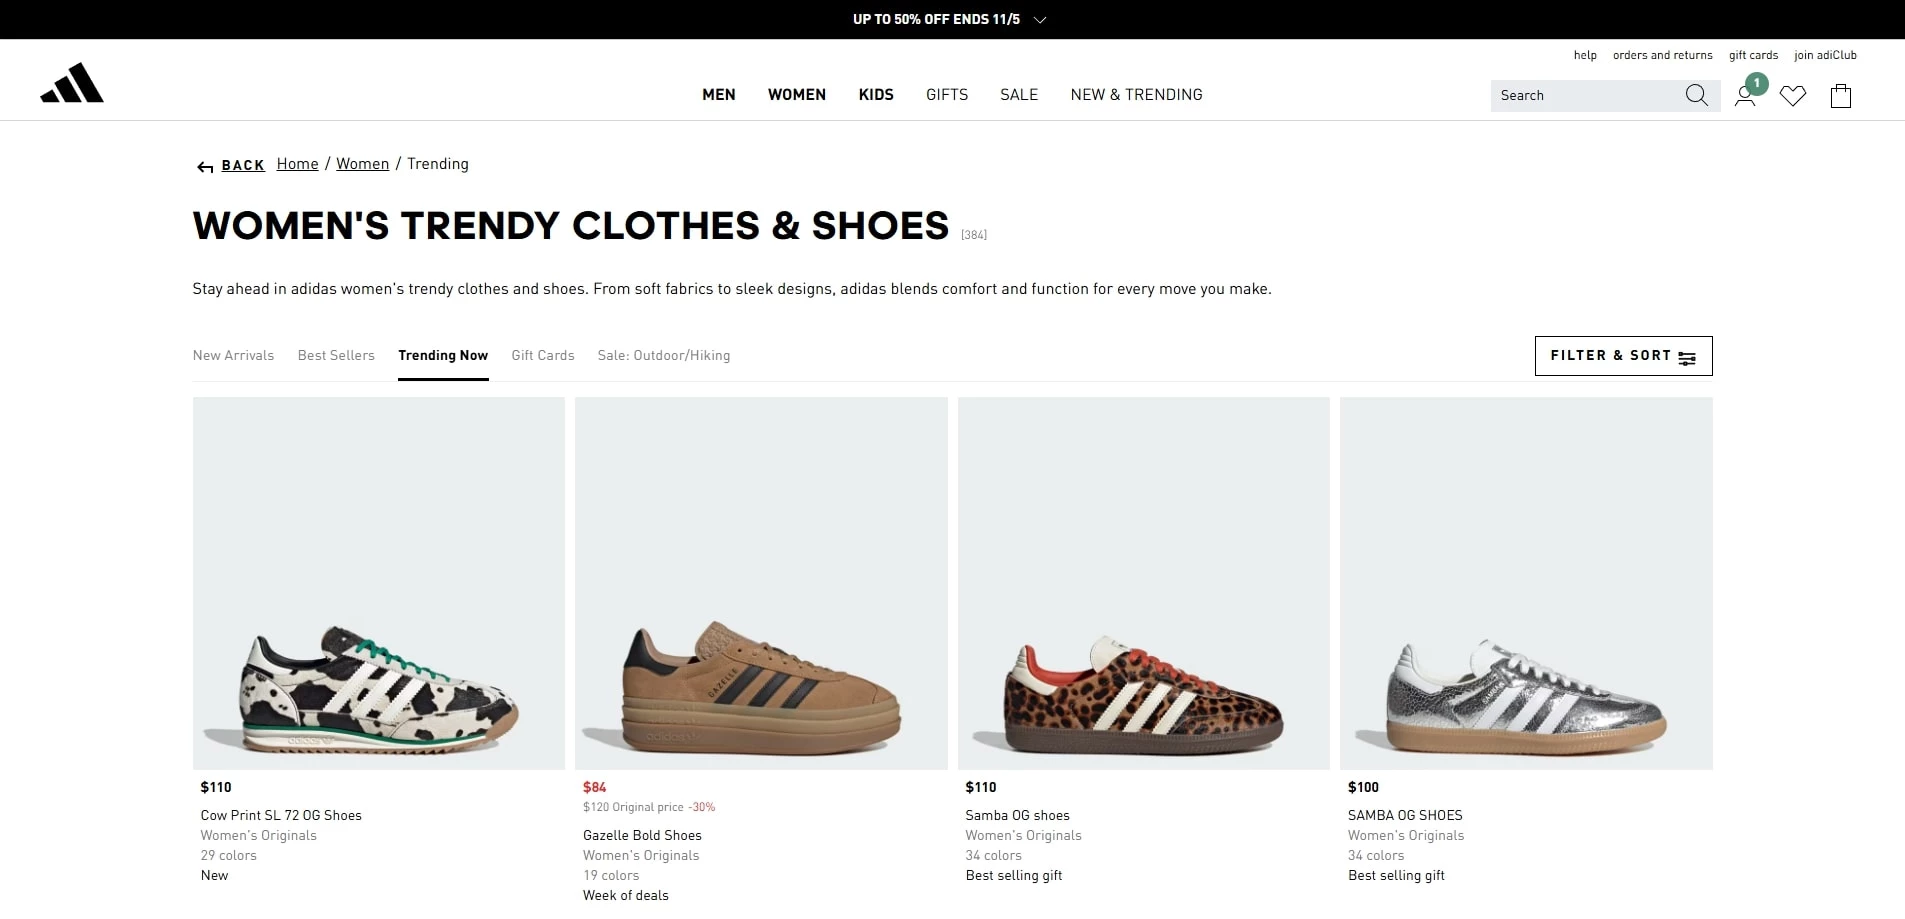1905x919 pixels.
Task: Open the silver Samba OG shoe image
Action: pyautogui.click(x=1526, y=583)
